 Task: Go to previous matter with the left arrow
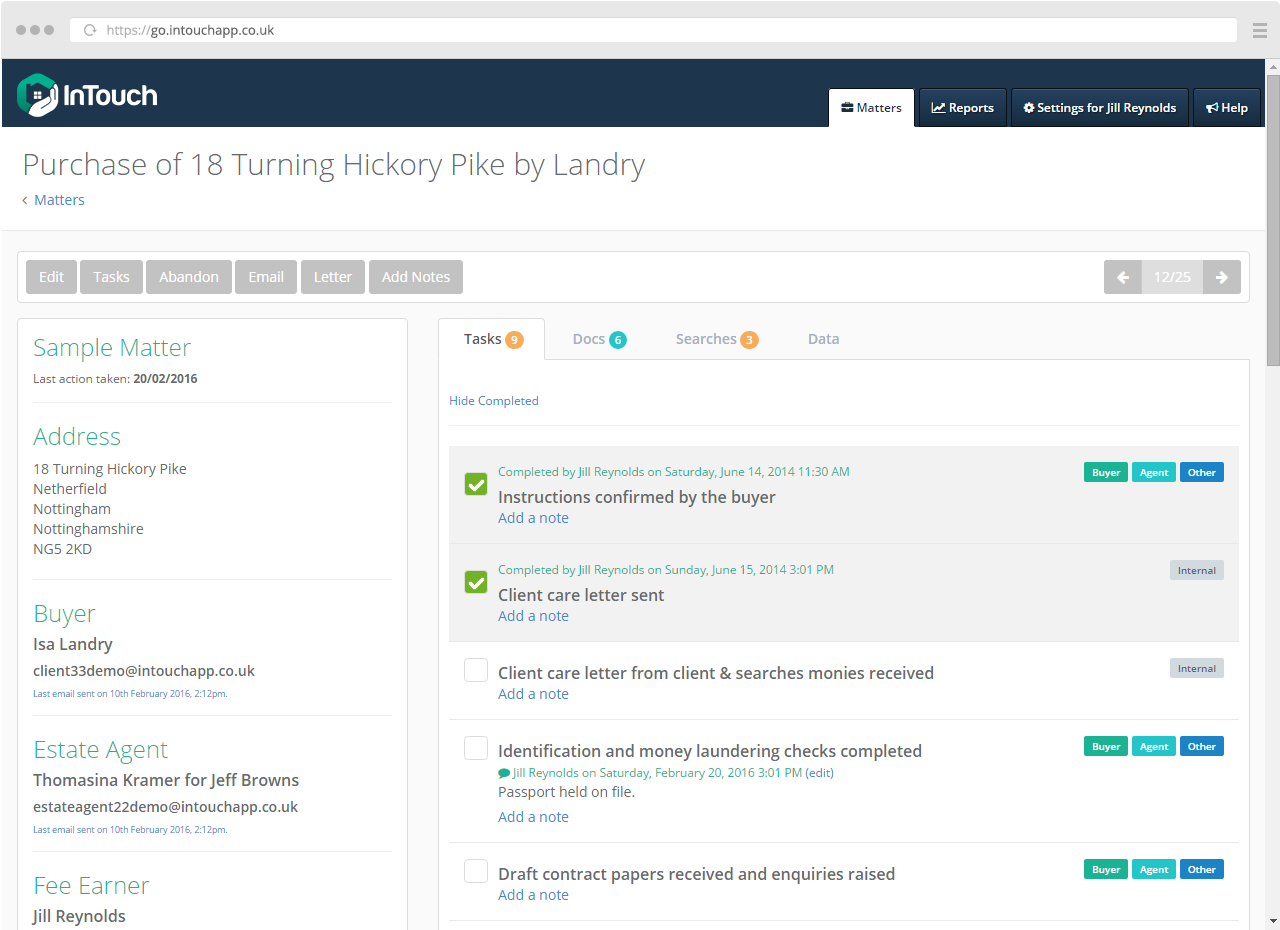pos(1122,277)
